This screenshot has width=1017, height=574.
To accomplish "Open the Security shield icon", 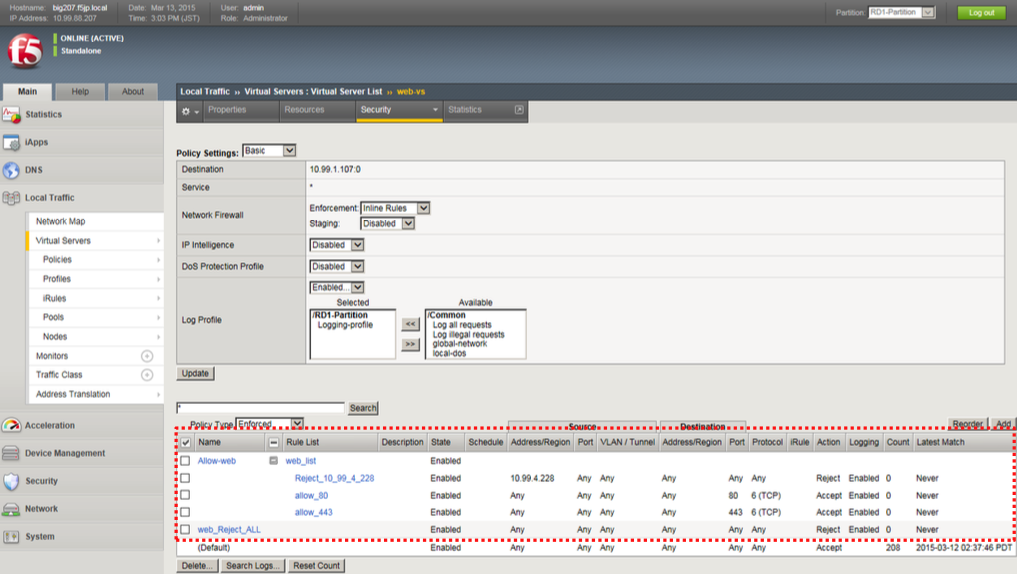I will [11, 481].
